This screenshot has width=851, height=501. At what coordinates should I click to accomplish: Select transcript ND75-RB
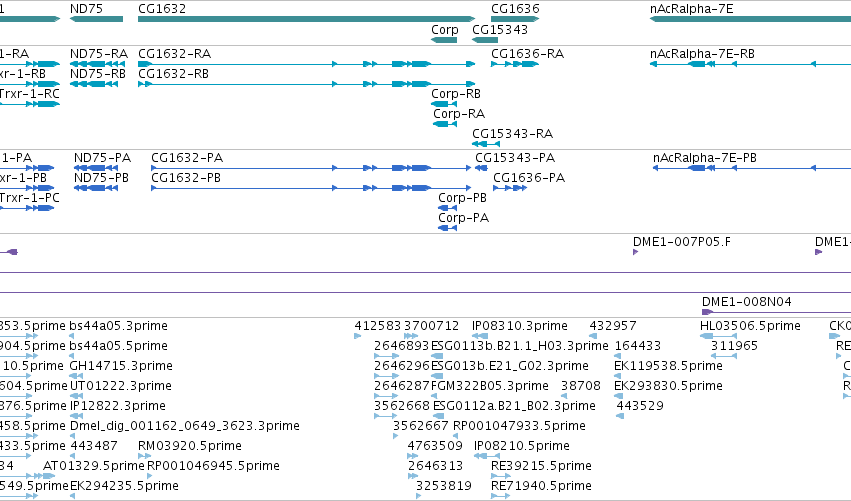point(98,74)
